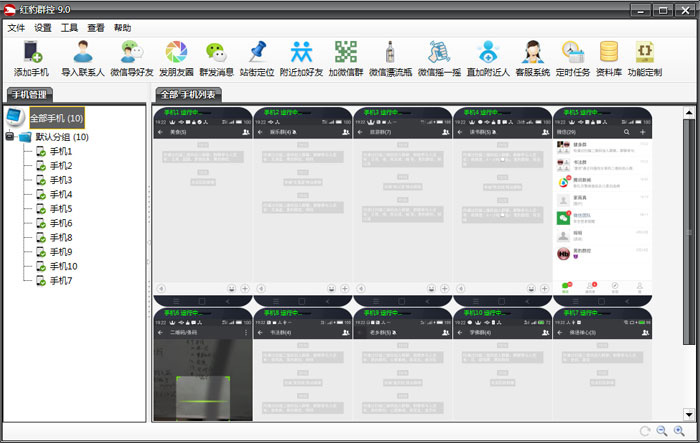This screenshot has height=443, width=700.
Task: Open 站街定位 pushpin location tool
Action: pyautogui.click(x=257, y=58)
